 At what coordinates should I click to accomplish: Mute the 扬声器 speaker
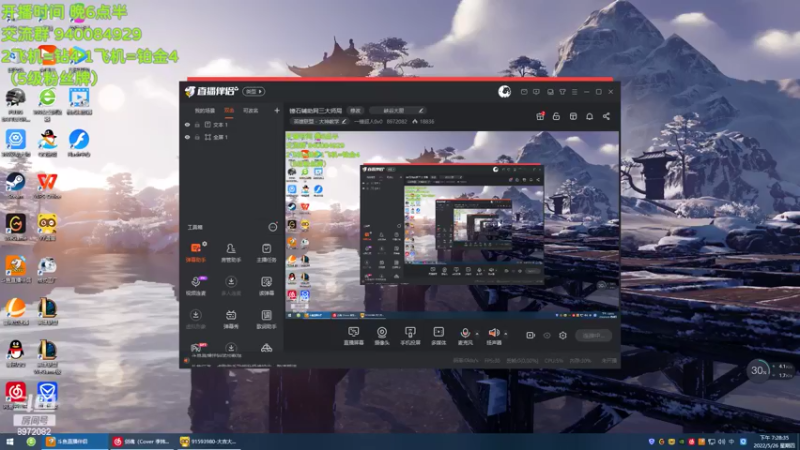pyautogui.click(x=493, y=336)
